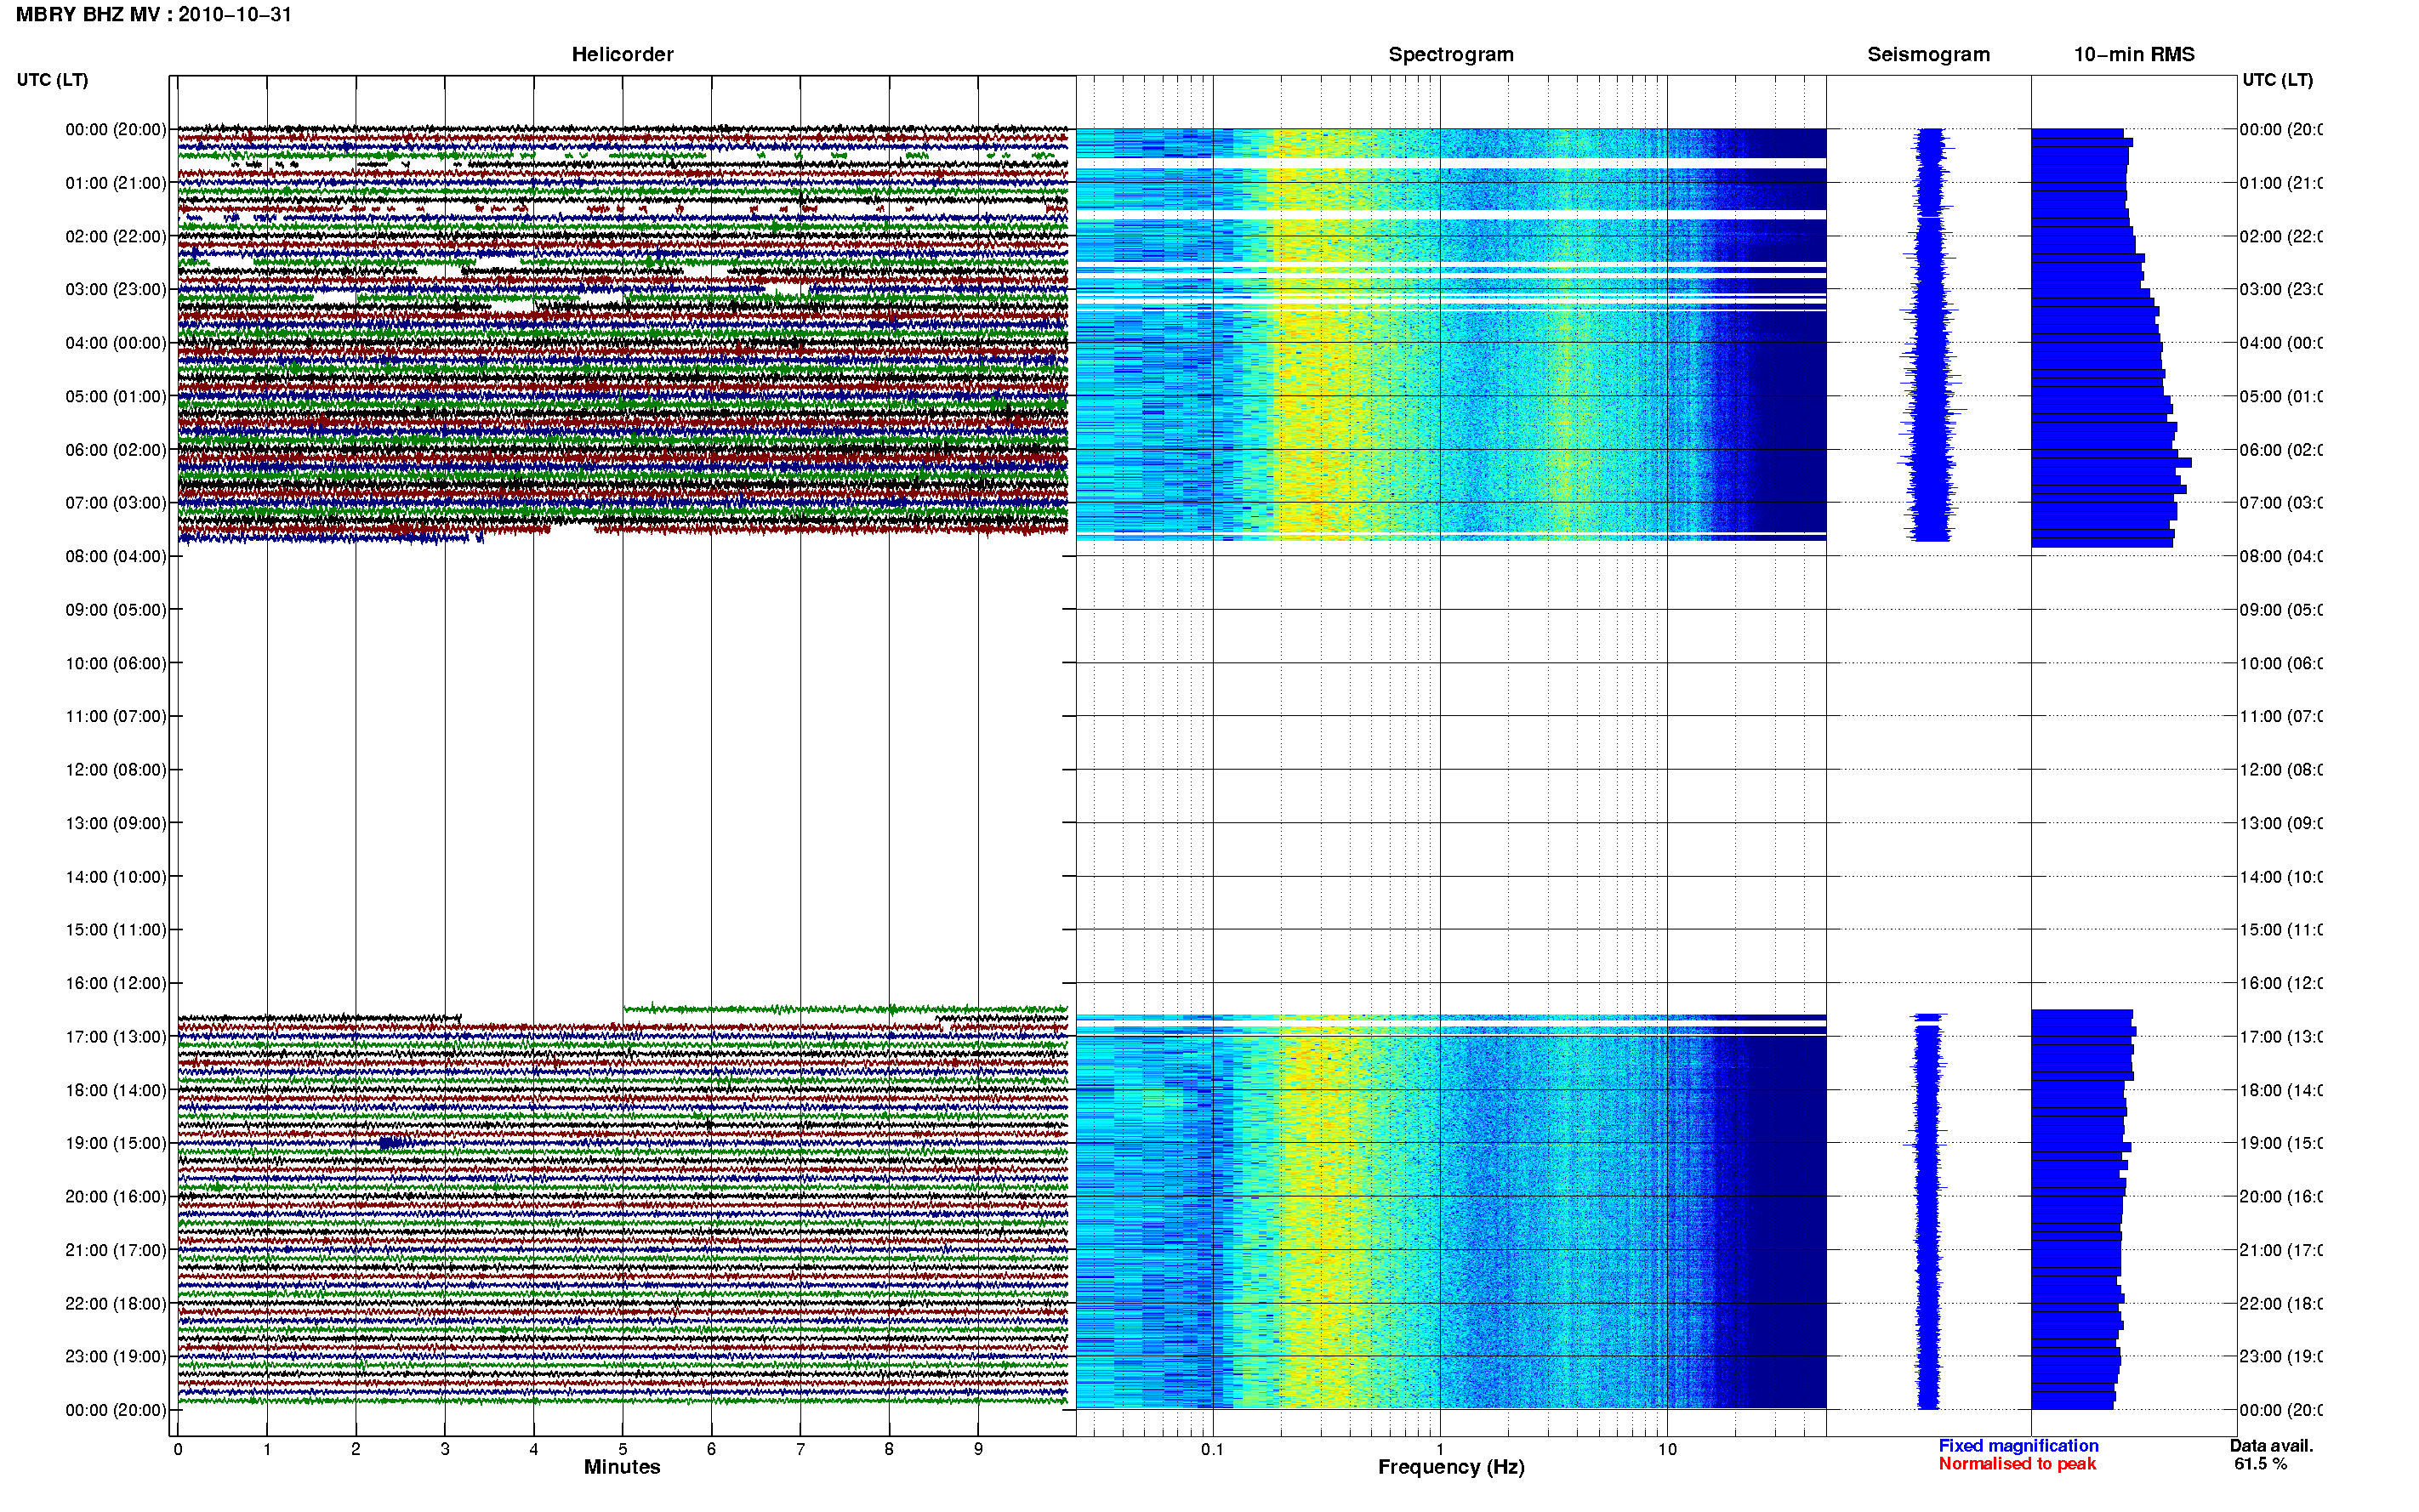Viewport: 2419px width, 1512px height.
Task: Click the blue burst on the 19:00 helicorder trace
Action: click(x=392, y=1143)
